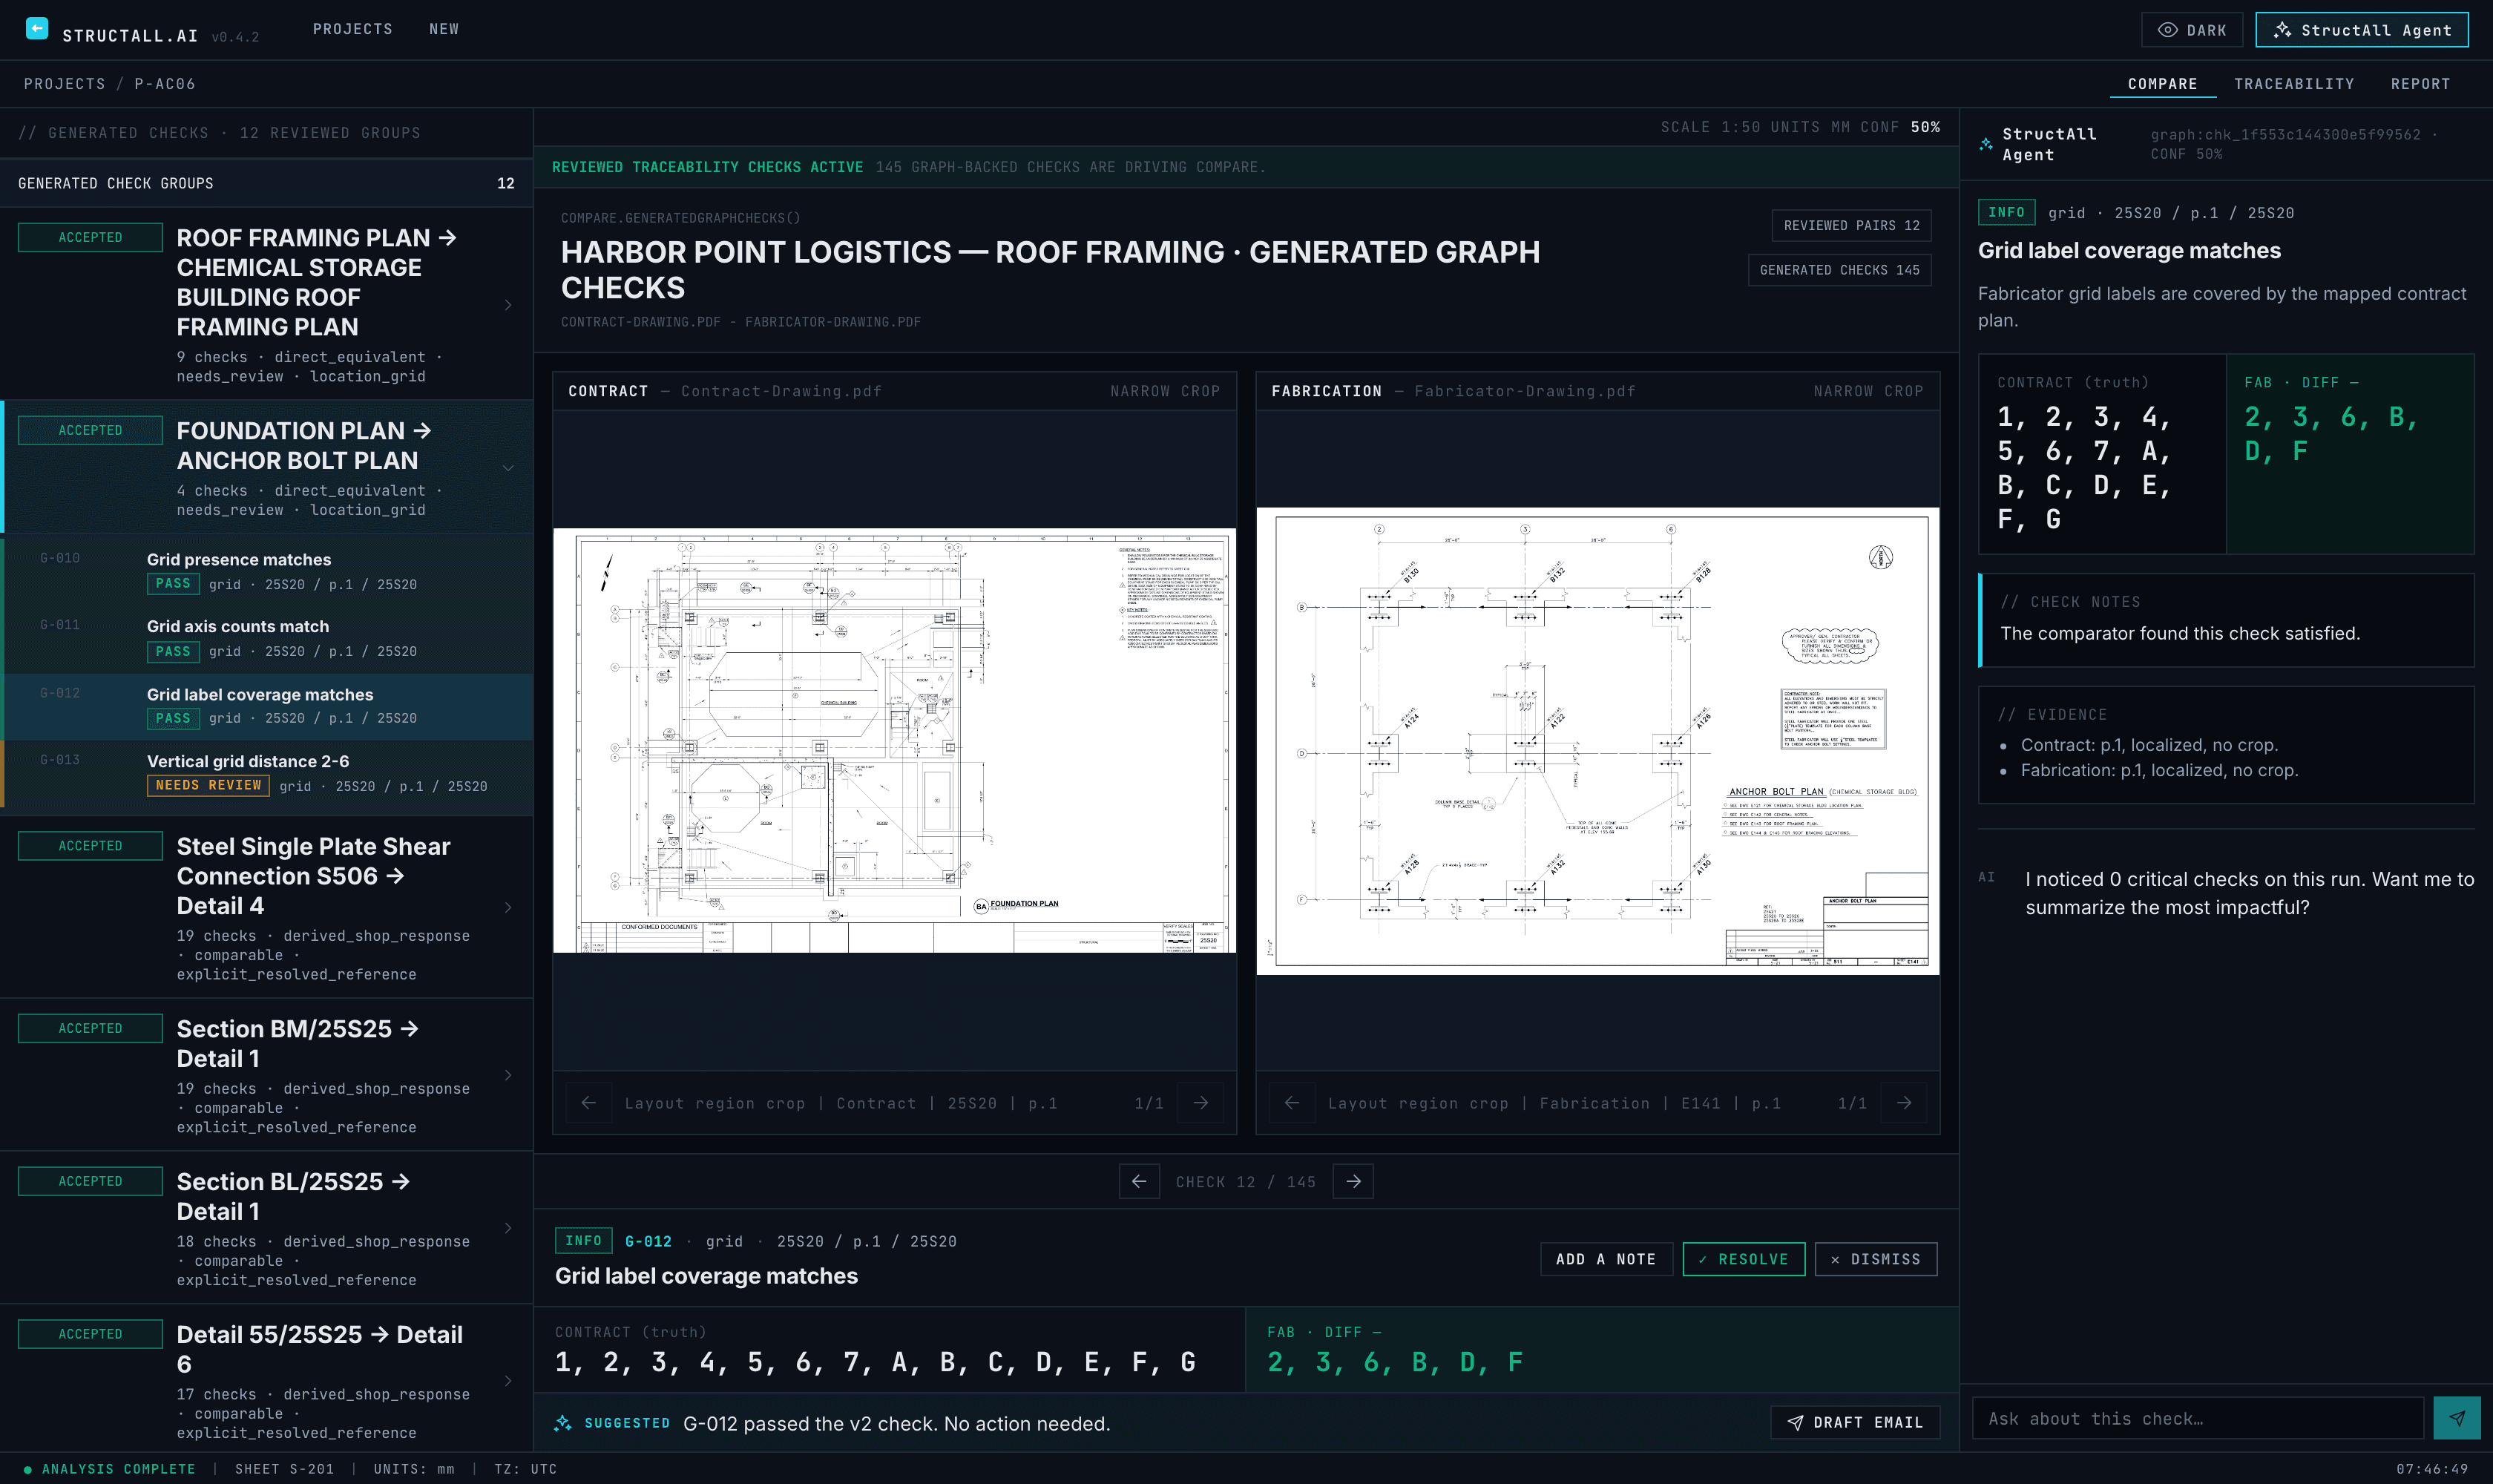Click the ANALYSIS COMPLETE status indicator
Viewport: 2493px width, 1484px height.
point(109,1469)
